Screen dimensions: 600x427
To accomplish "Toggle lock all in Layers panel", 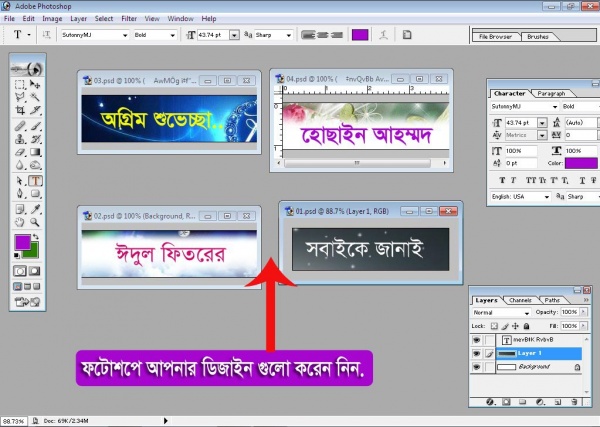I will [x=527, y=326].
